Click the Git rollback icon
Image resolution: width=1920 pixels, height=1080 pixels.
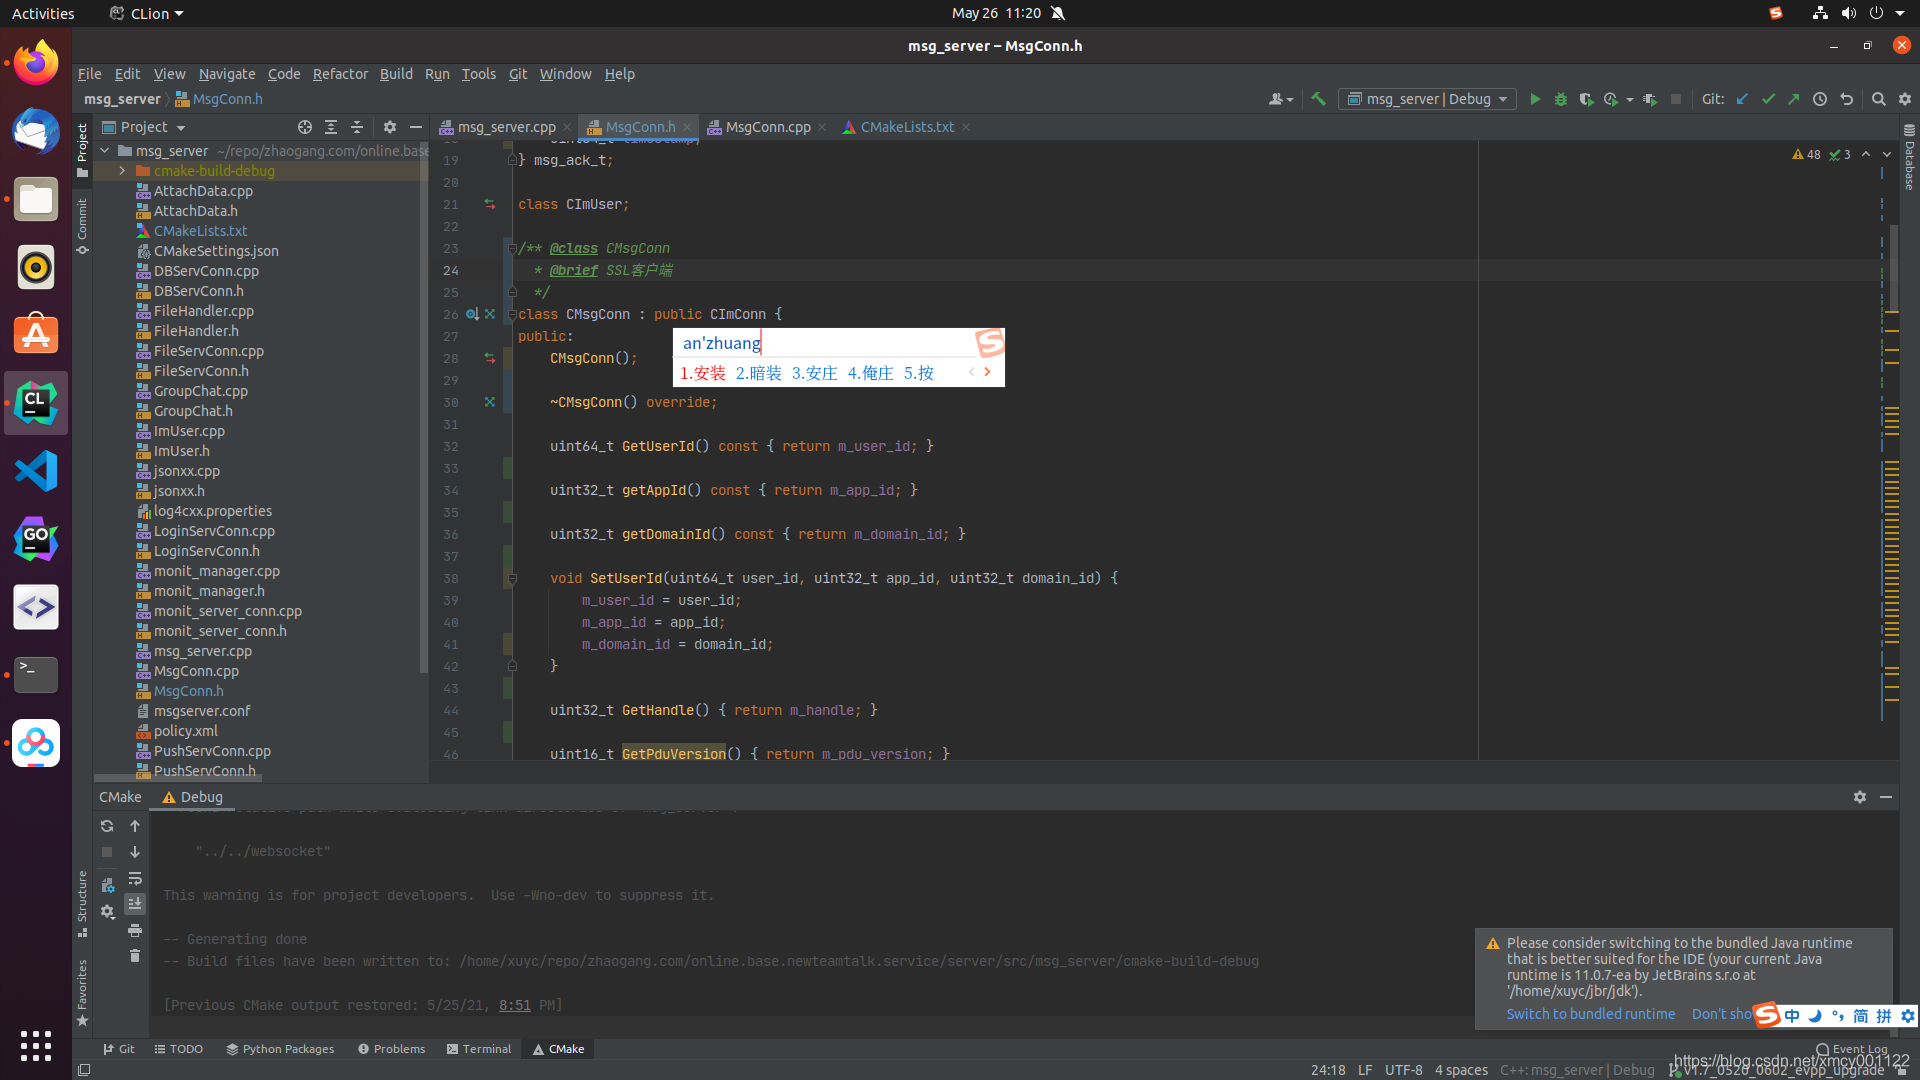[1846, 99]
